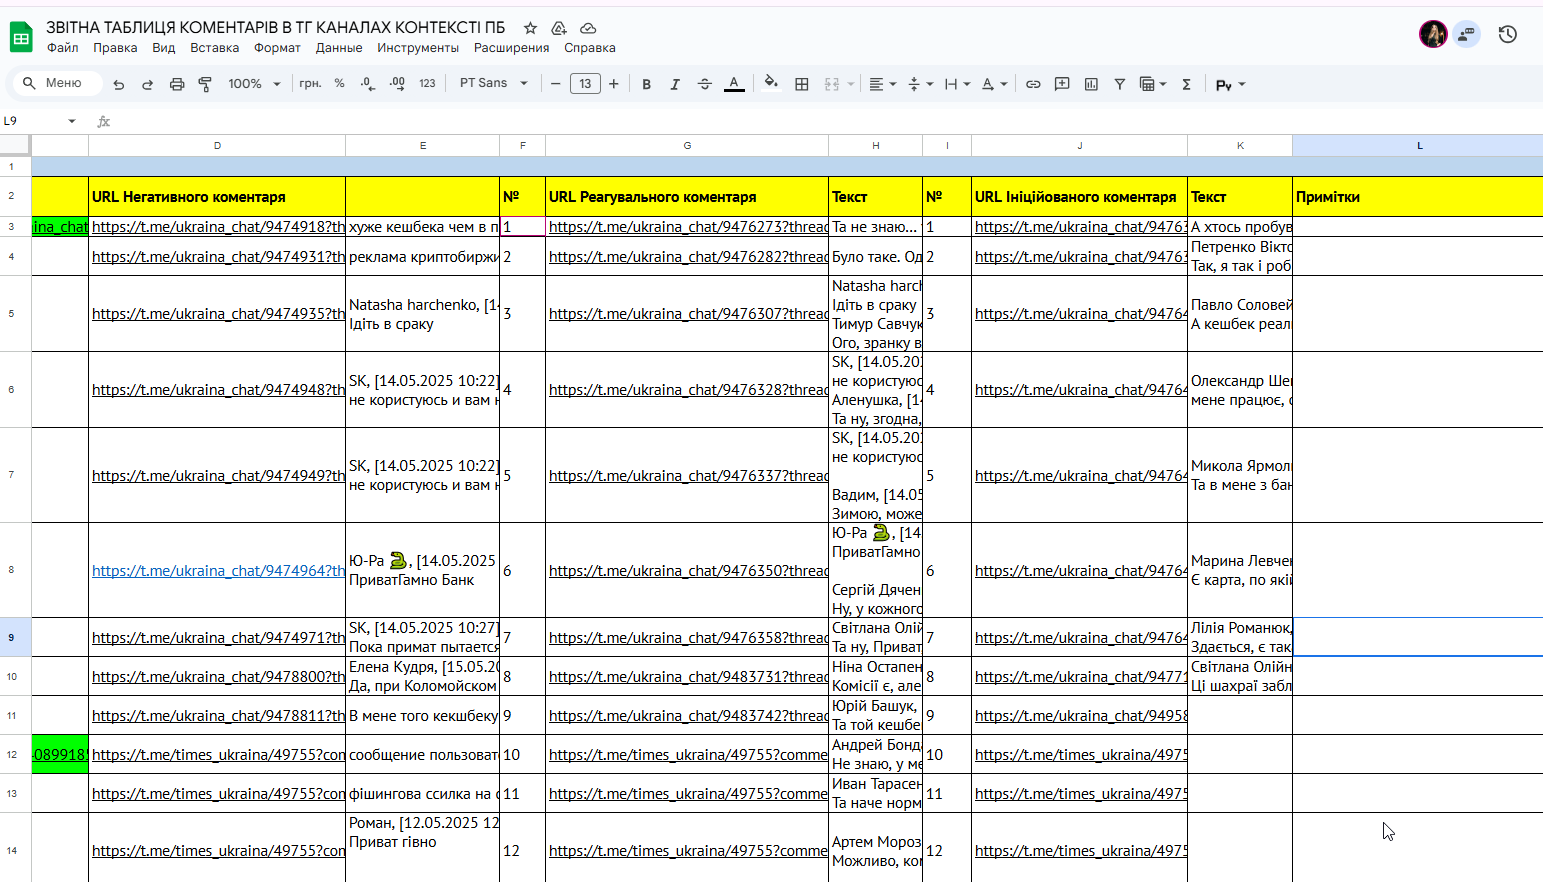
Task: Format as currency (грн.)
Action: pyautogui.click(x=310, y=84)
